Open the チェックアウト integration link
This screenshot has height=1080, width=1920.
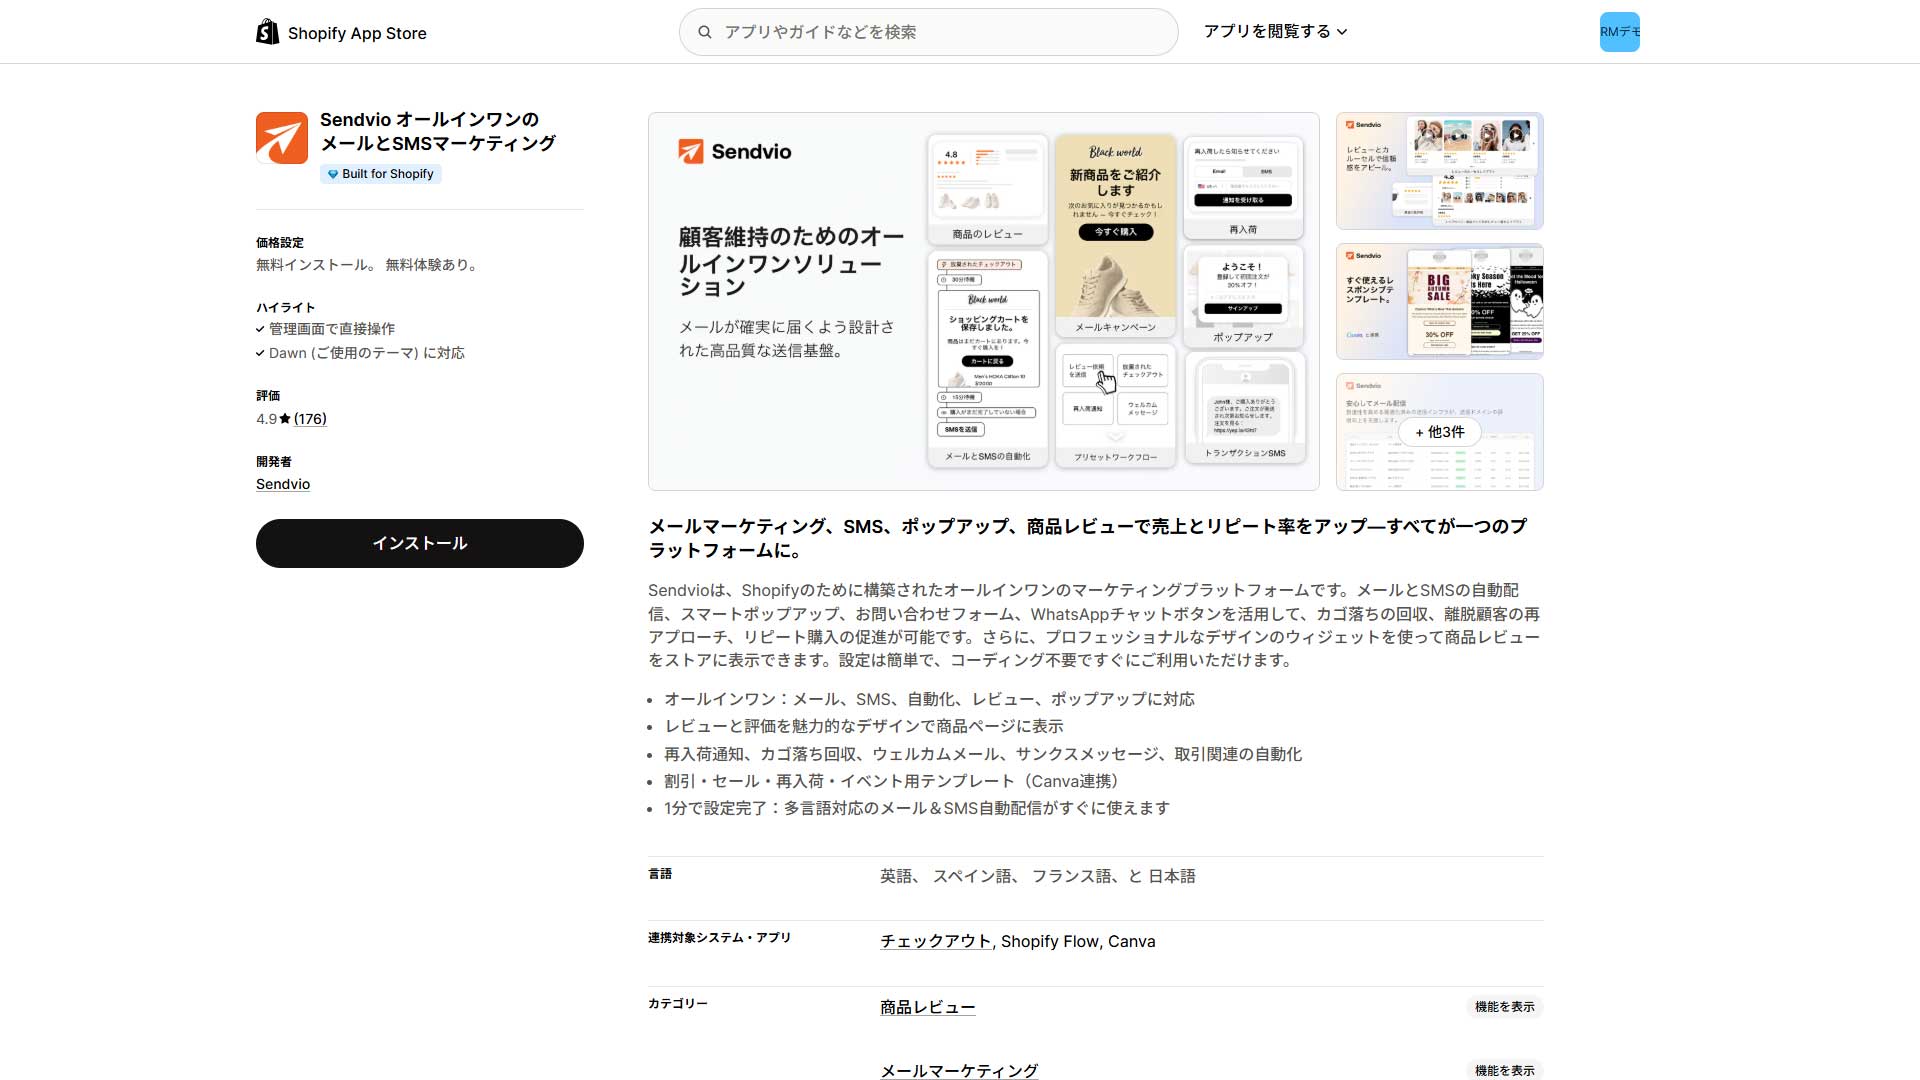pos(935,941)
